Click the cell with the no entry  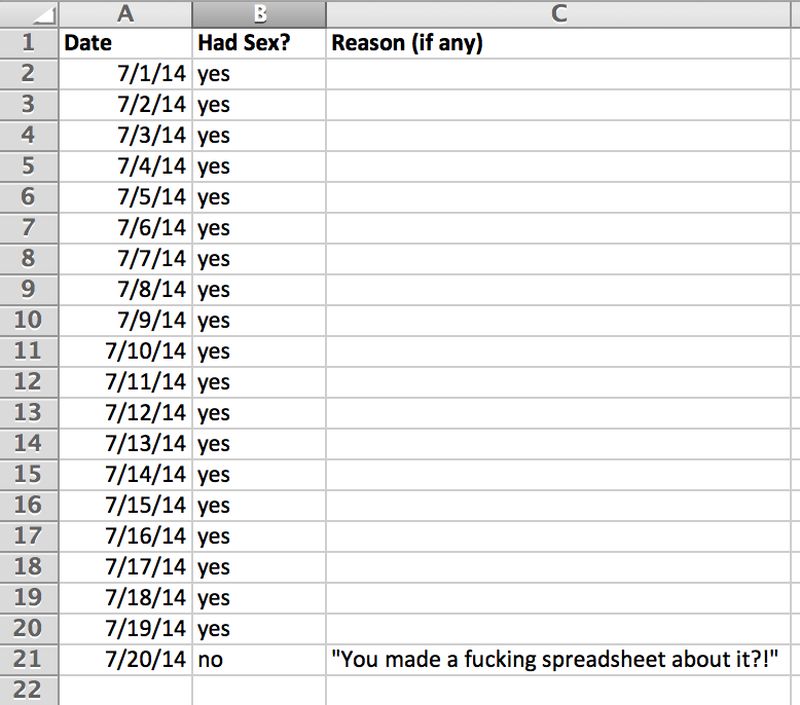(x=258, y=659)
